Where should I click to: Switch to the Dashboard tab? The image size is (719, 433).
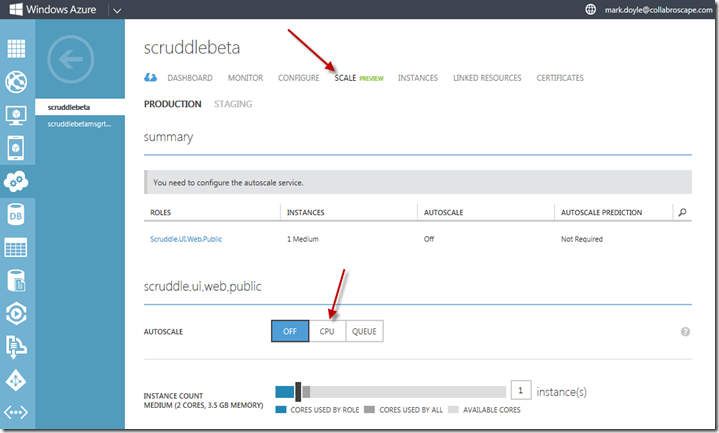pos(190,78)
